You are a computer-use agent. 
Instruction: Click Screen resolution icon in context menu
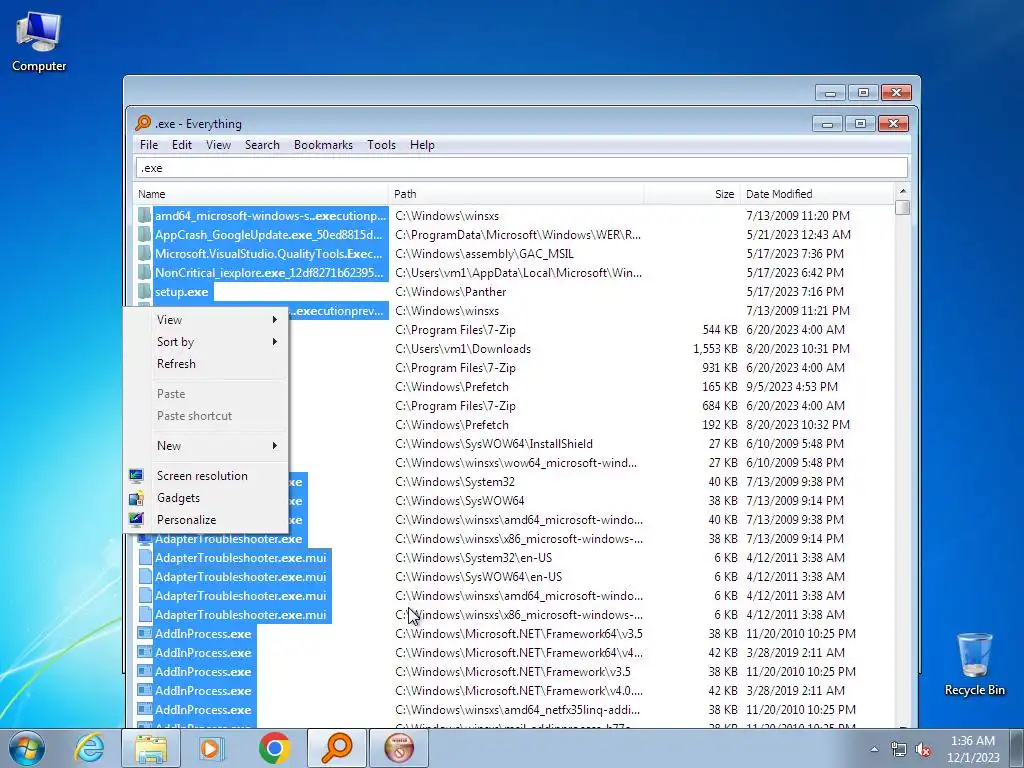[x=136, y=475]
